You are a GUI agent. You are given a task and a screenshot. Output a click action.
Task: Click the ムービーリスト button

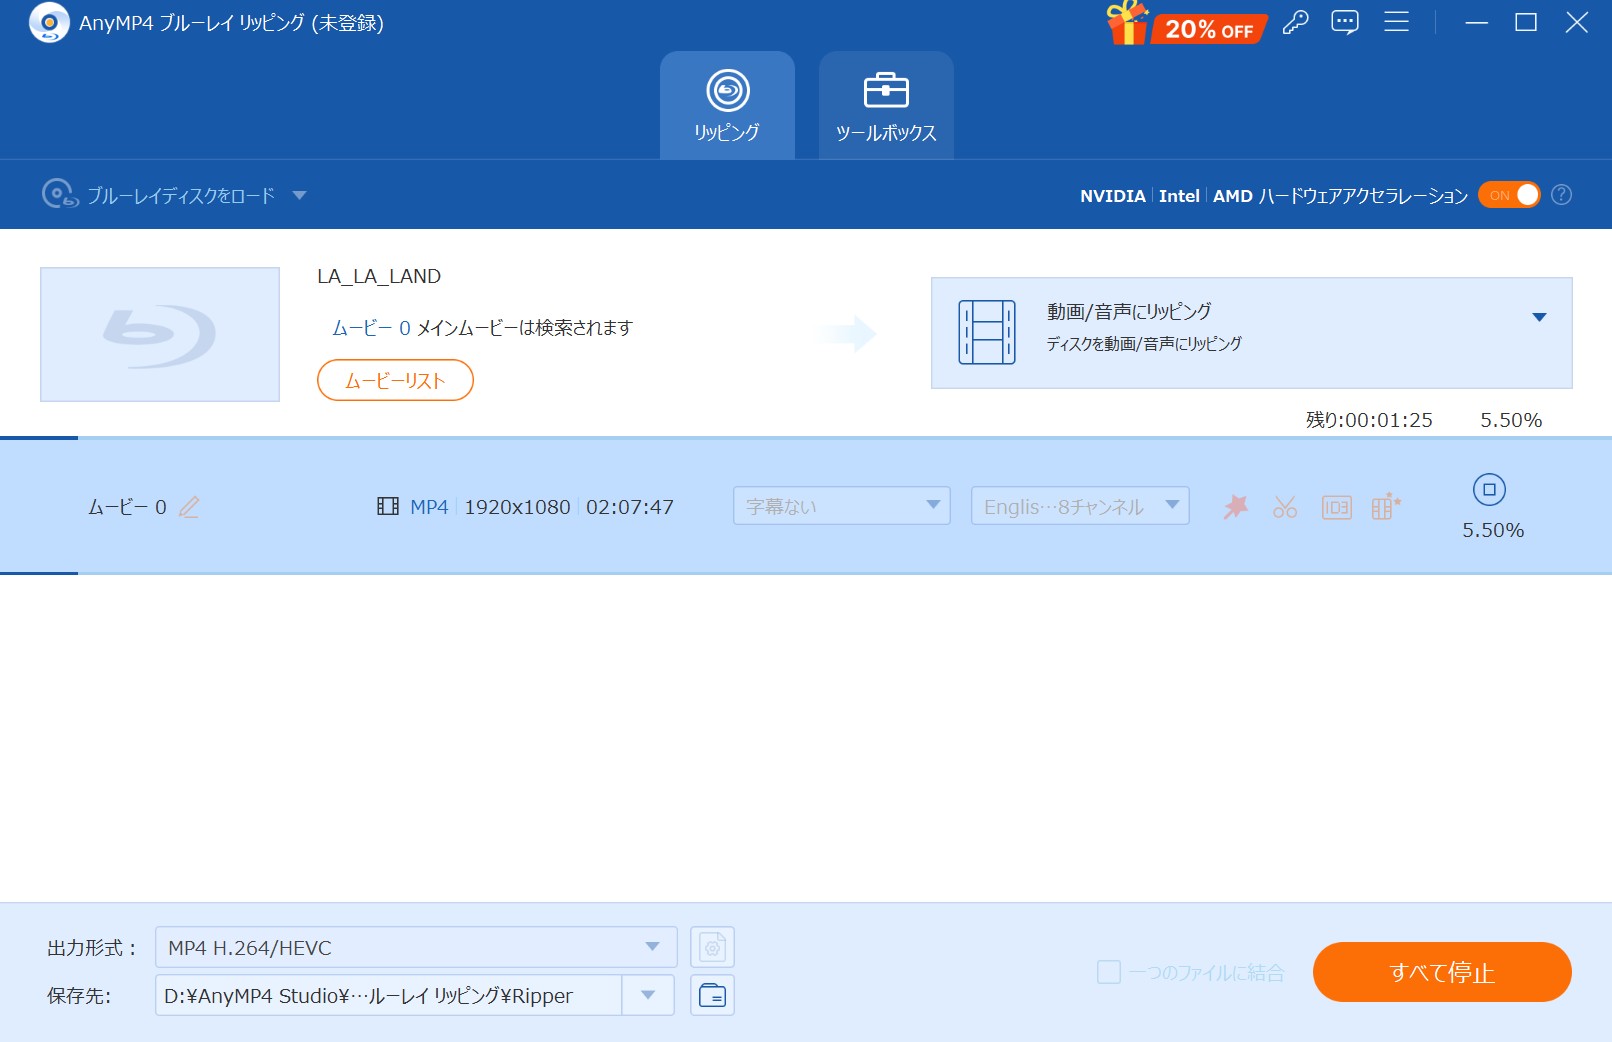point(395,380)
